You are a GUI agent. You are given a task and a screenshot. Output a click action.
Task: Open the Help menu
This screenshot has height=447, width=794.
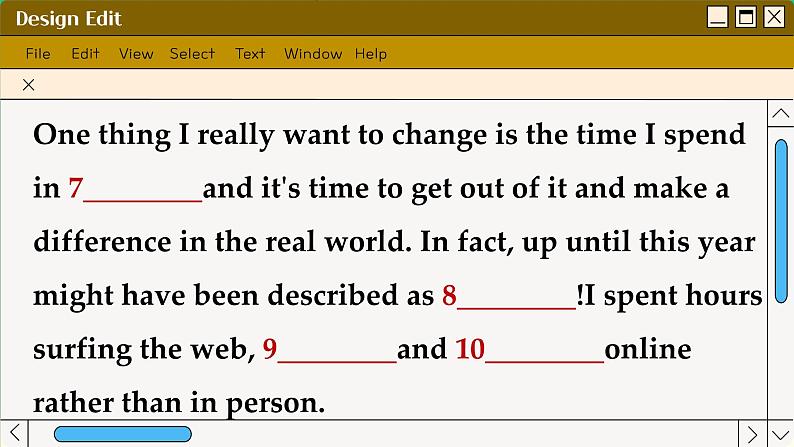[371, 54]
